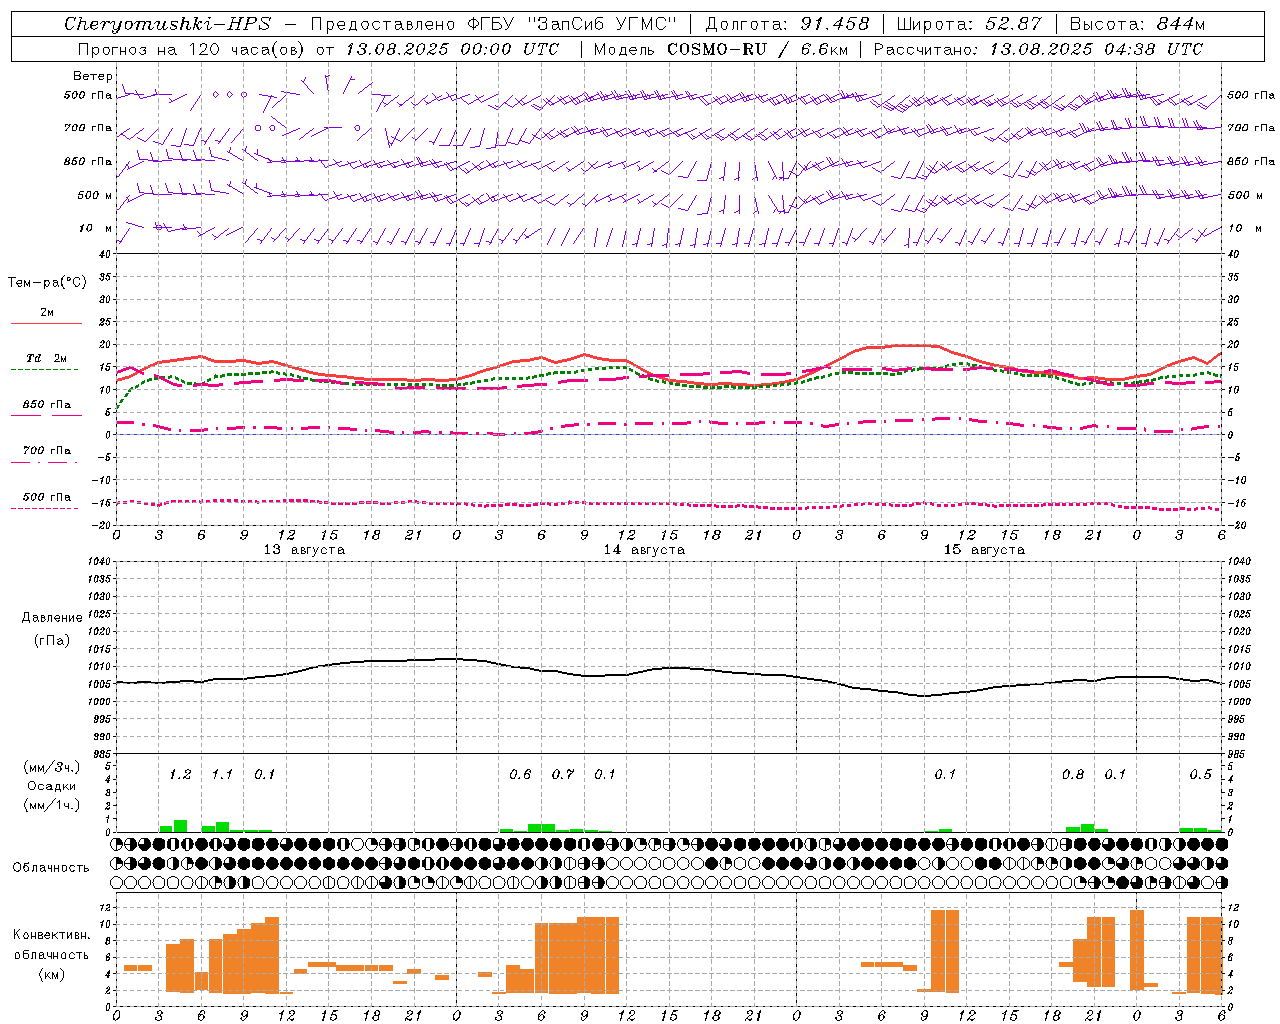Select the Высота: 844м value

pyautogui.click(x=1137, y=24)
